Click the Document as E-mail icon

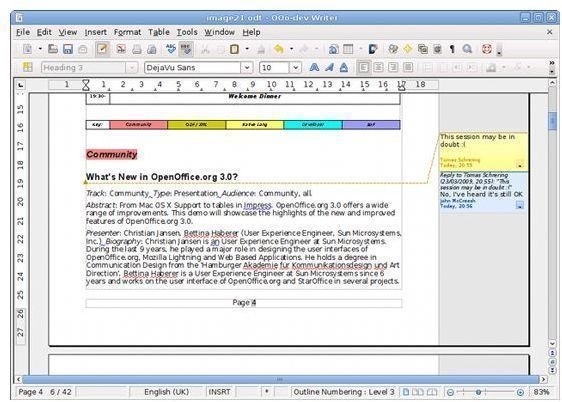tap(83, 49)
